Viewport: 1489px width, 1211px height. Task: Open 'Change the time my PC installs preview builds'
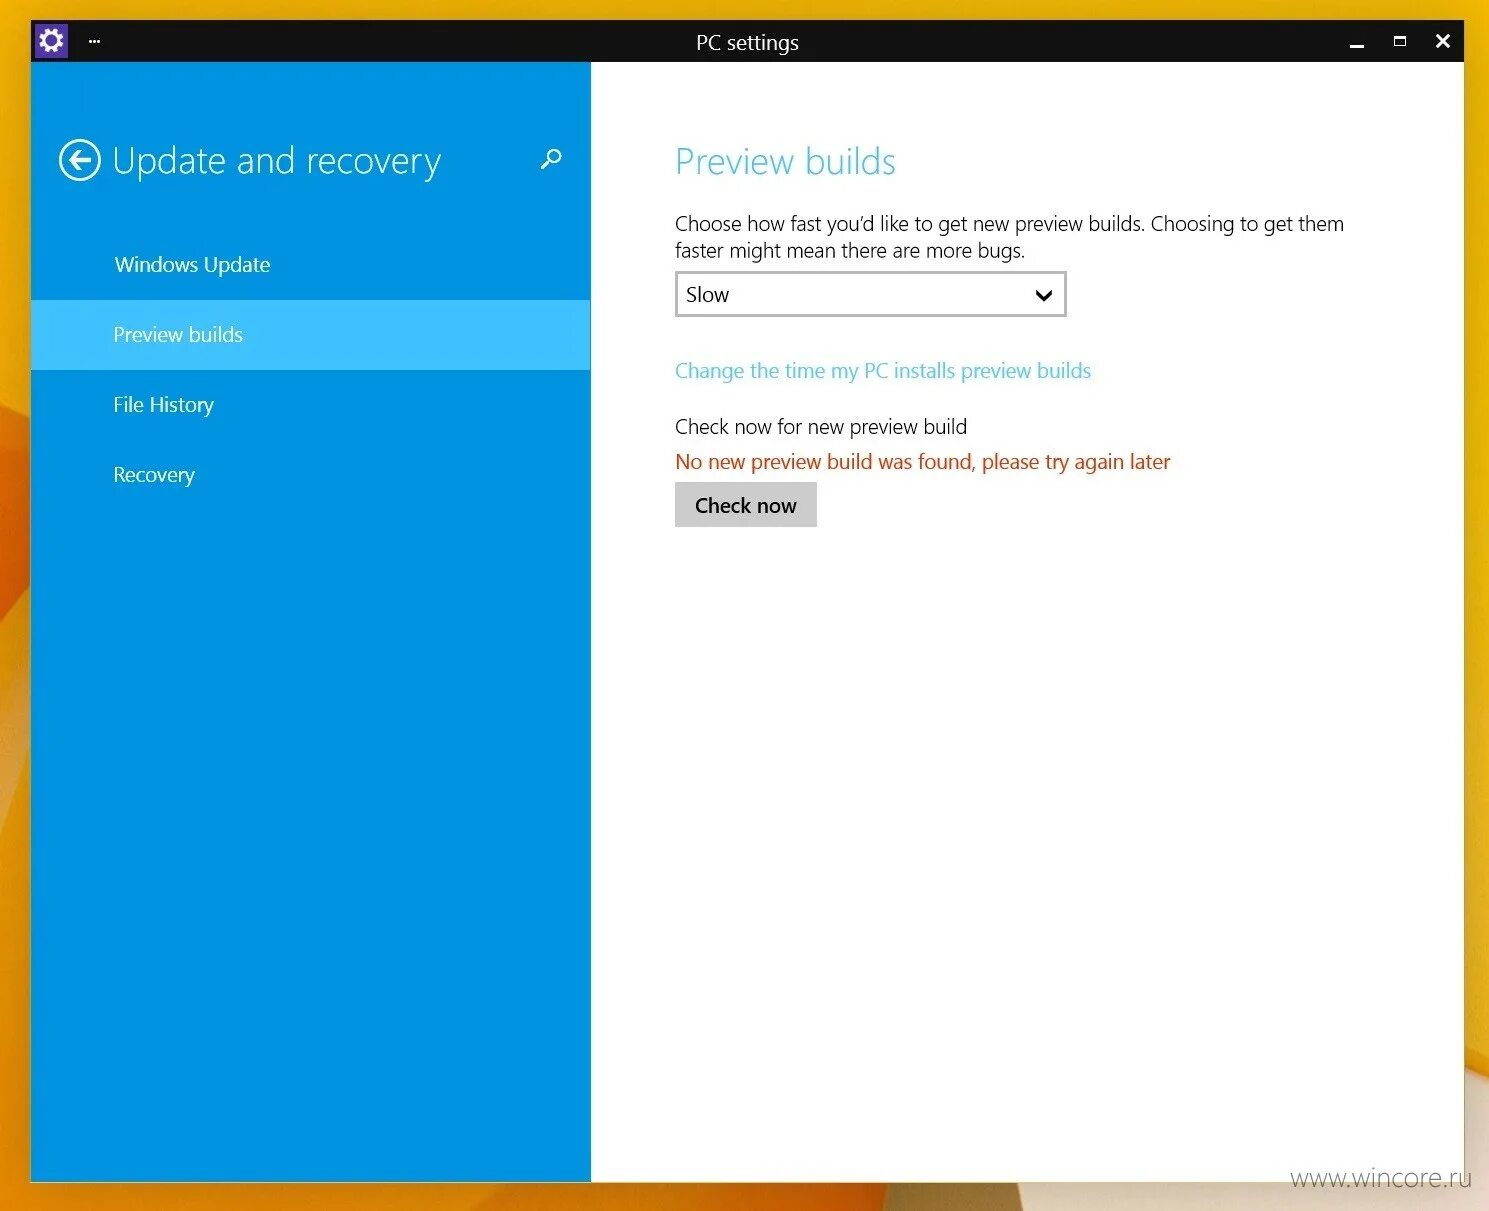pos(883,370)
